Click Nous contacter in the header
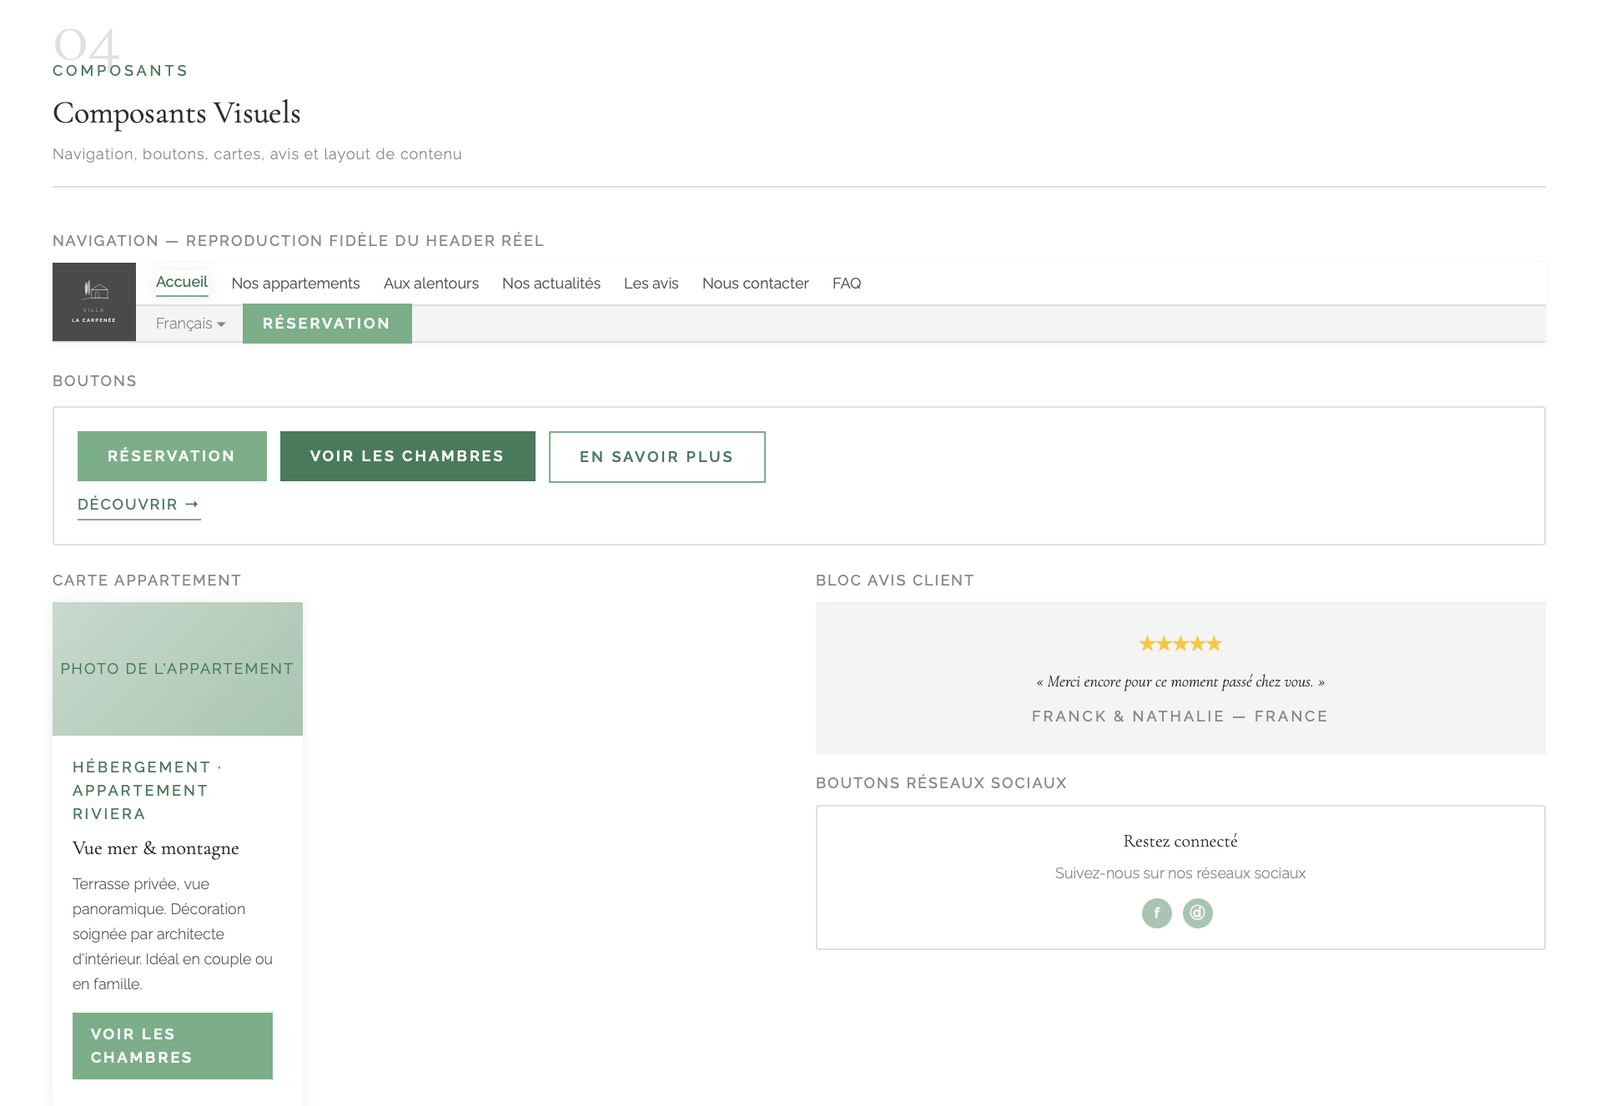This screenshot has height=1106, width=1600. click(755, 284)
